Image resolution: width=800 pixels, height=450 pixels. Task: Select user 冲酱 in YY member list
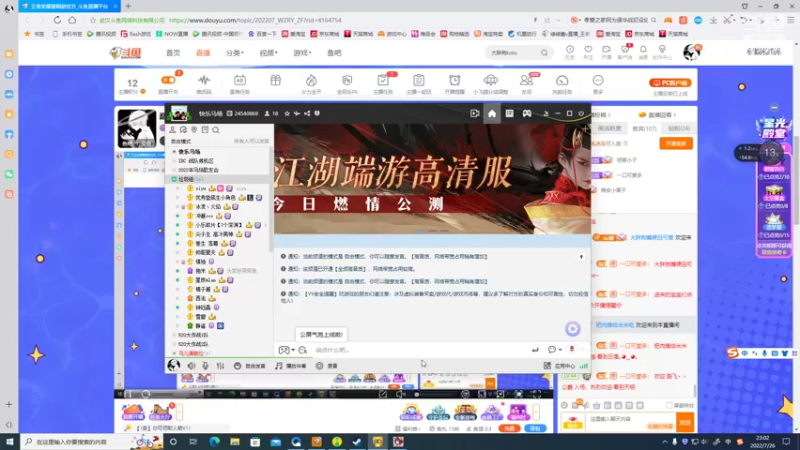coord(204,216)
